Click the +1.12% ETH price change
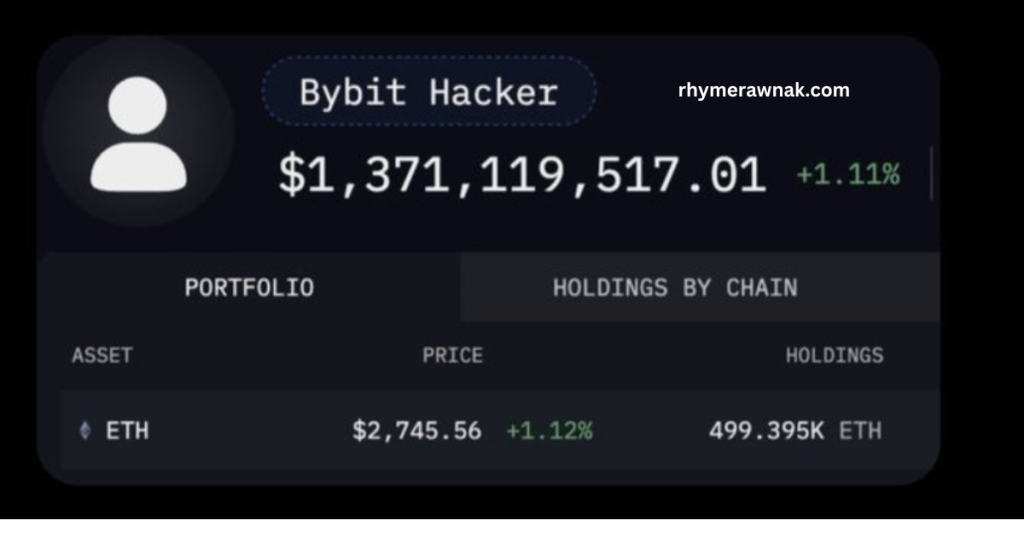This screenshot has width=1024, height=538. (x=549, y=430)
